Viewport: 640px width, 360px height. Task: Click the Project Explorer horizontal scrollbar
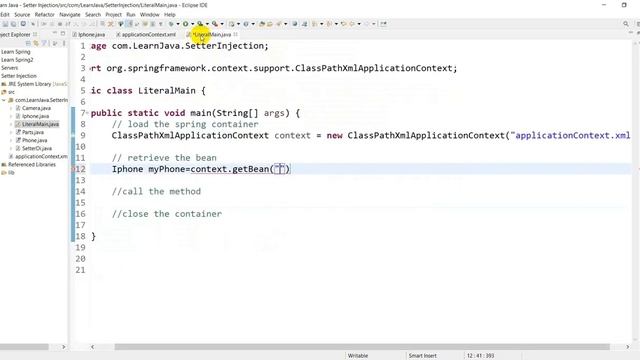pyautogui.click(x=24, y=347)
